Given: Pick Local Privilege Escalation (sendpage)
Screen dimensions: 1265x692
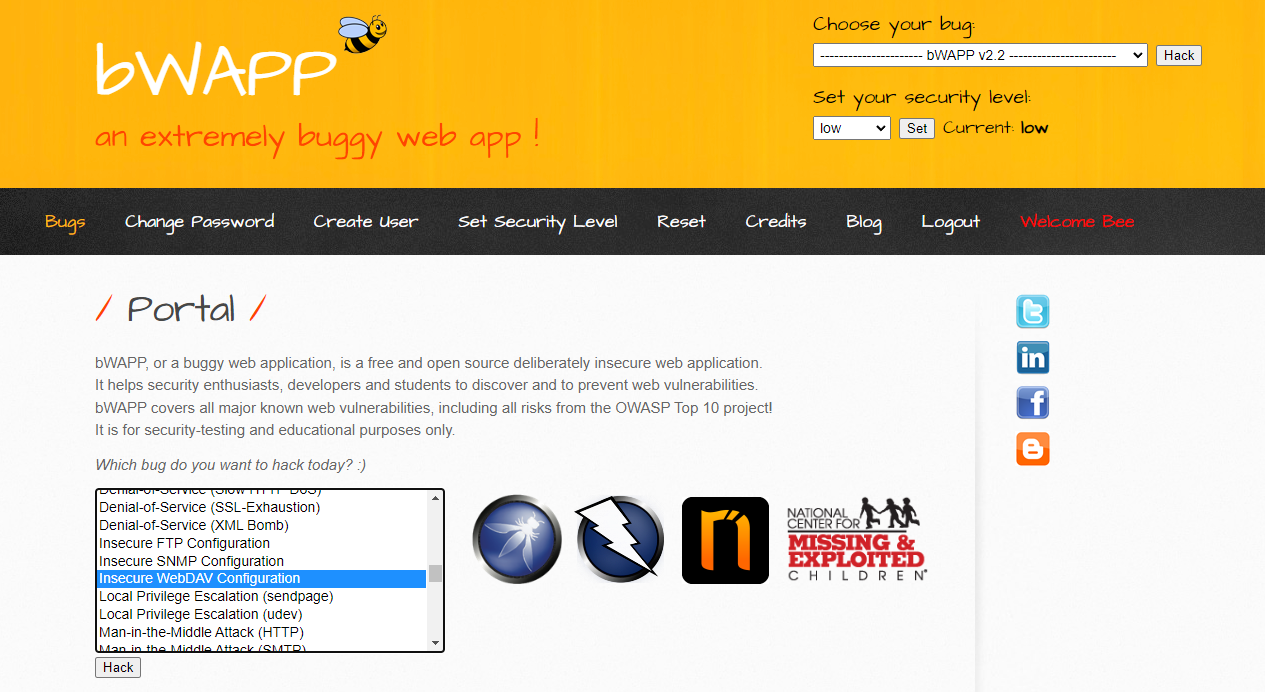Looking at the screenshot, I should pos(261,596).
